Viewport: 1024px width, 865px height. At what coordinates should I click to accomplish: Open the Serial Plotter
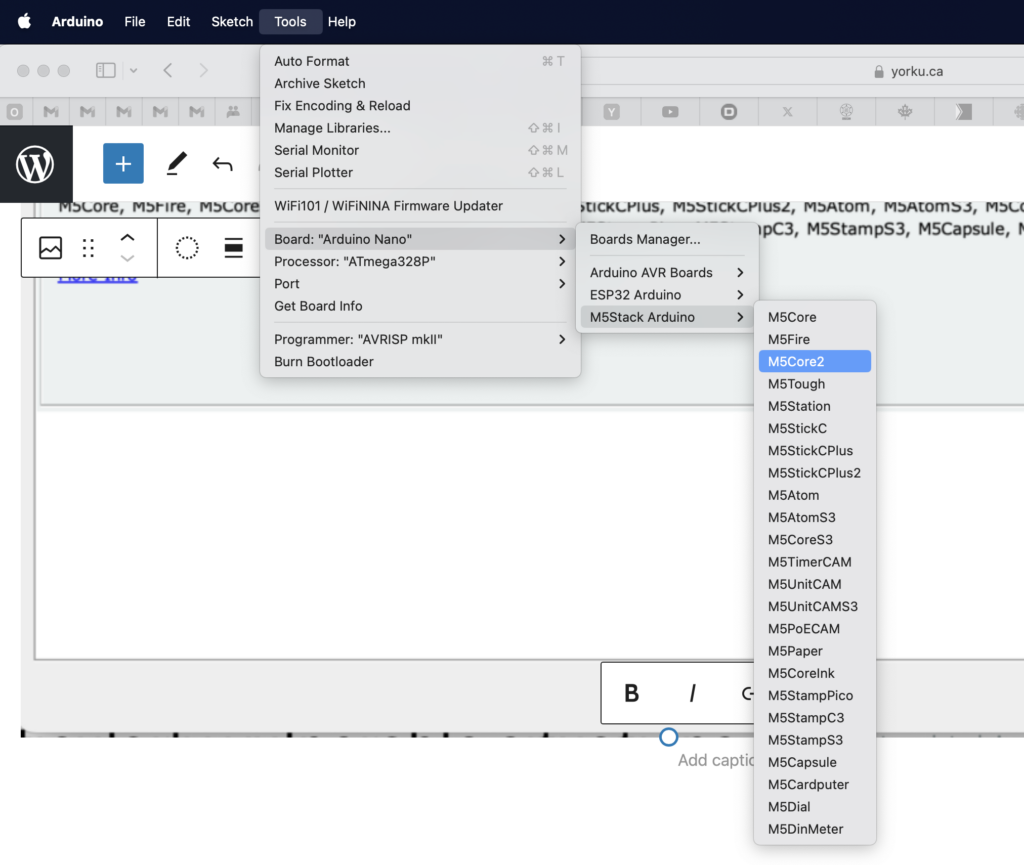click(420, 172)
